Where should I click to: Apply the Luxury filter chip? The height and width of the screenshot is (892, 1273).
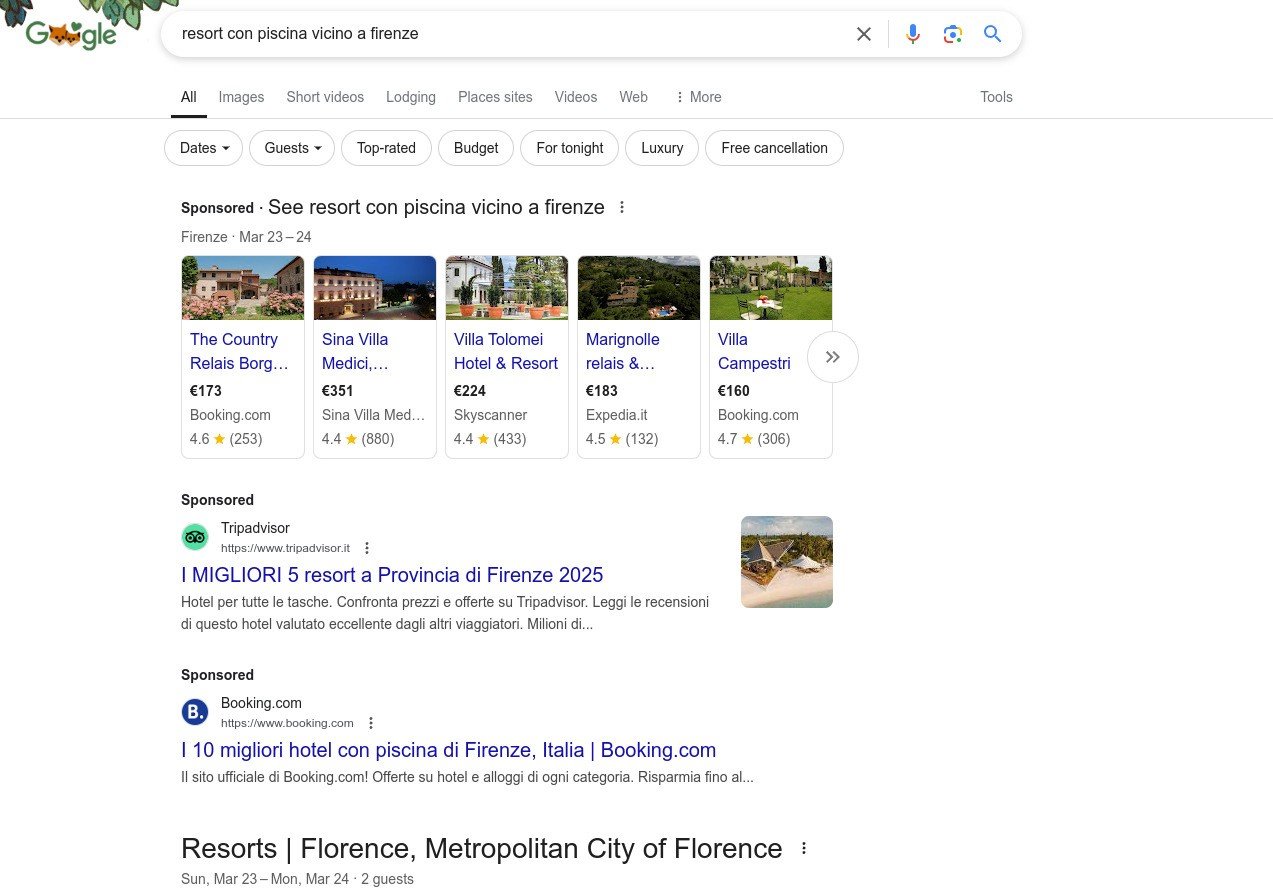pyautogui.click(x=662, y=148)
